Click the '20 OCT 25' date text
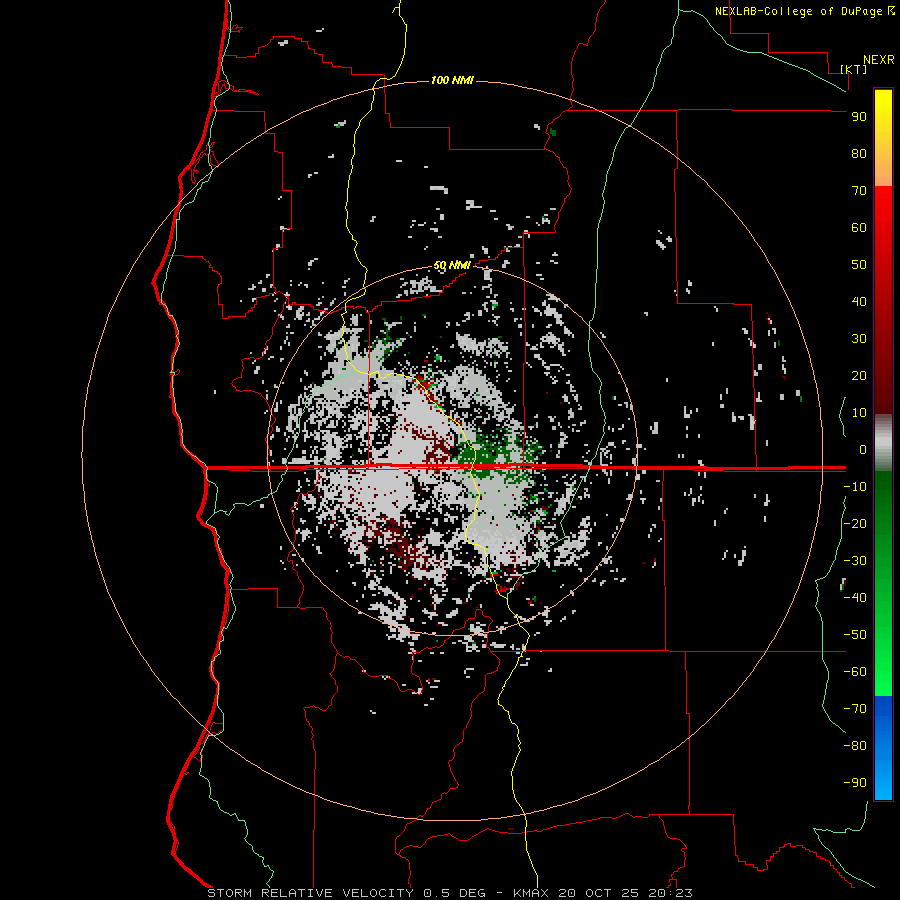900x900 pixels. tap(599, 893)
